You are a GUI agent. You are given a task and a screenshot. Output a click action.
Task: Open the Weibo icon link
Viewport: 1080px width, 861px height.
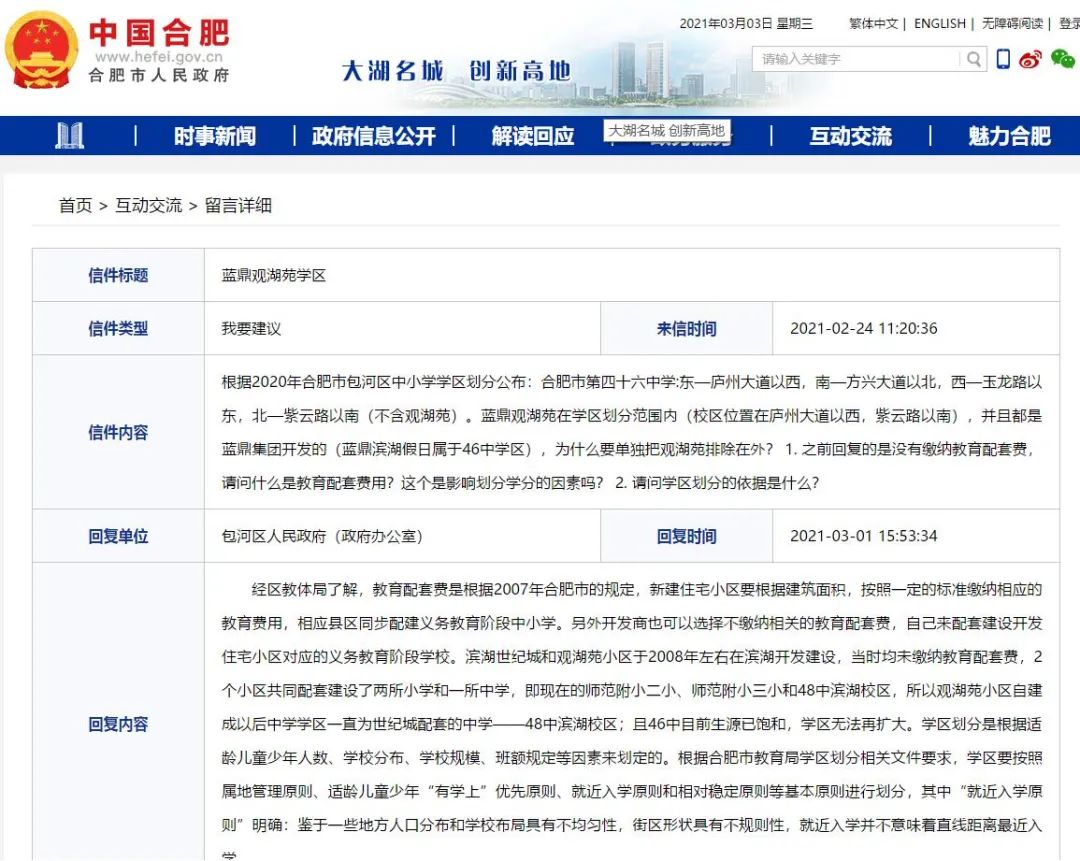1030,60
